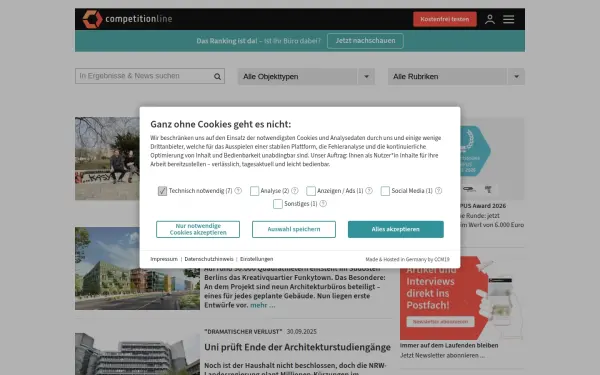Open thumbnail of two people on bench

click(x=107, y=158)
